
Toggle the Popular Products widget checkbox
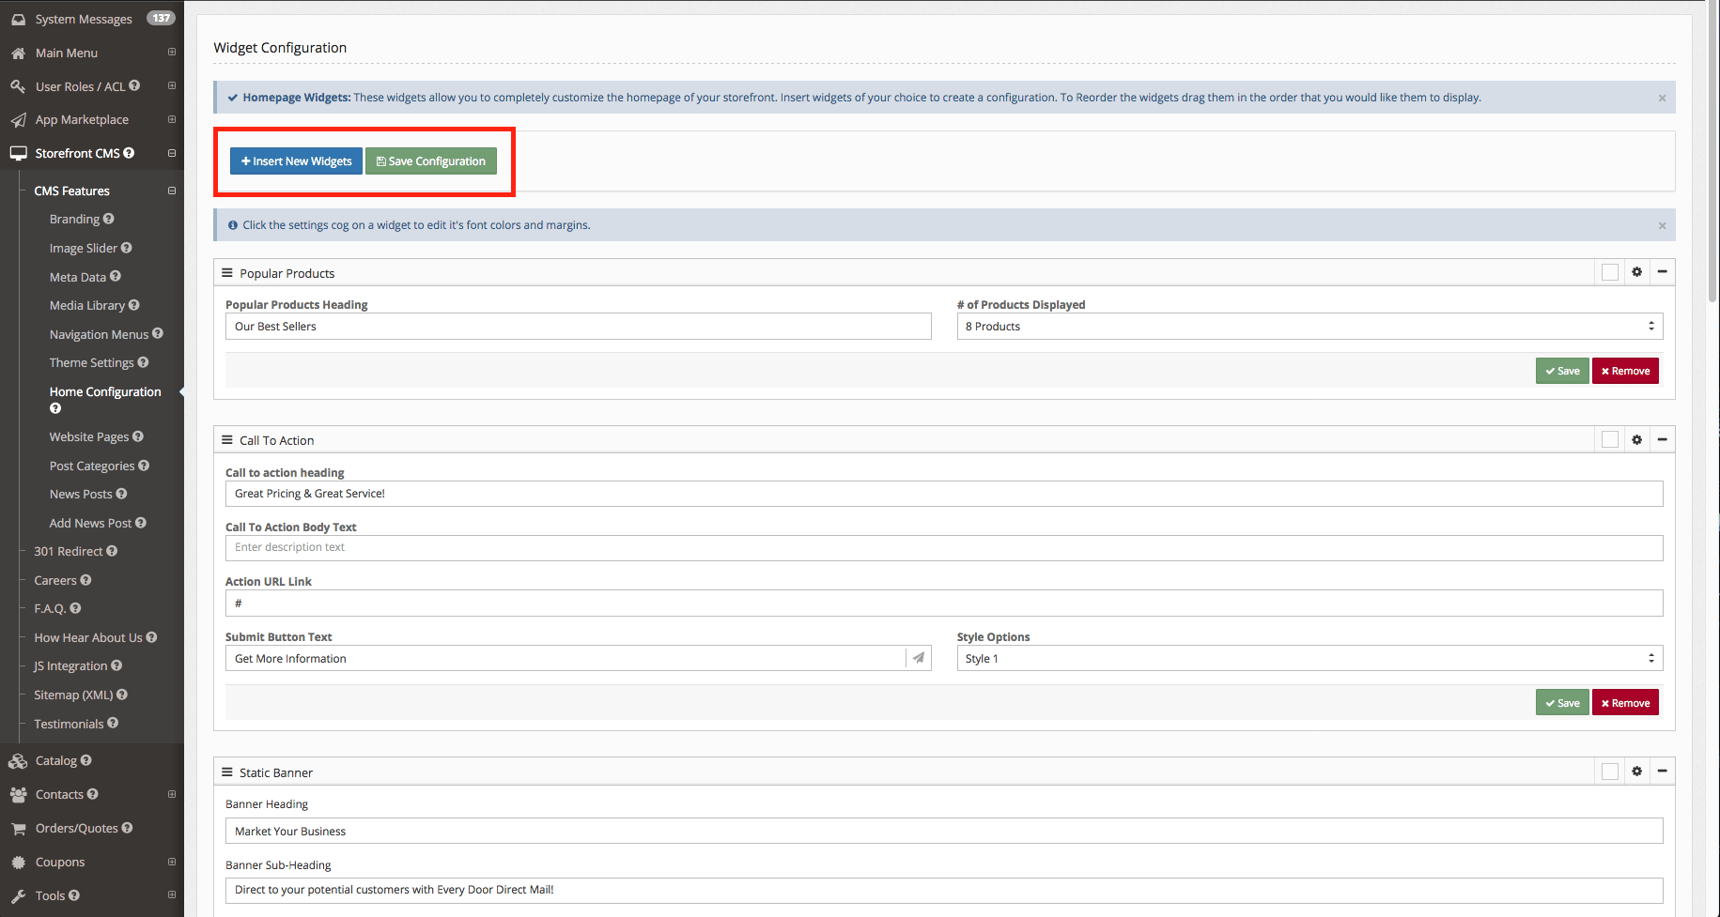[1610, 272]
